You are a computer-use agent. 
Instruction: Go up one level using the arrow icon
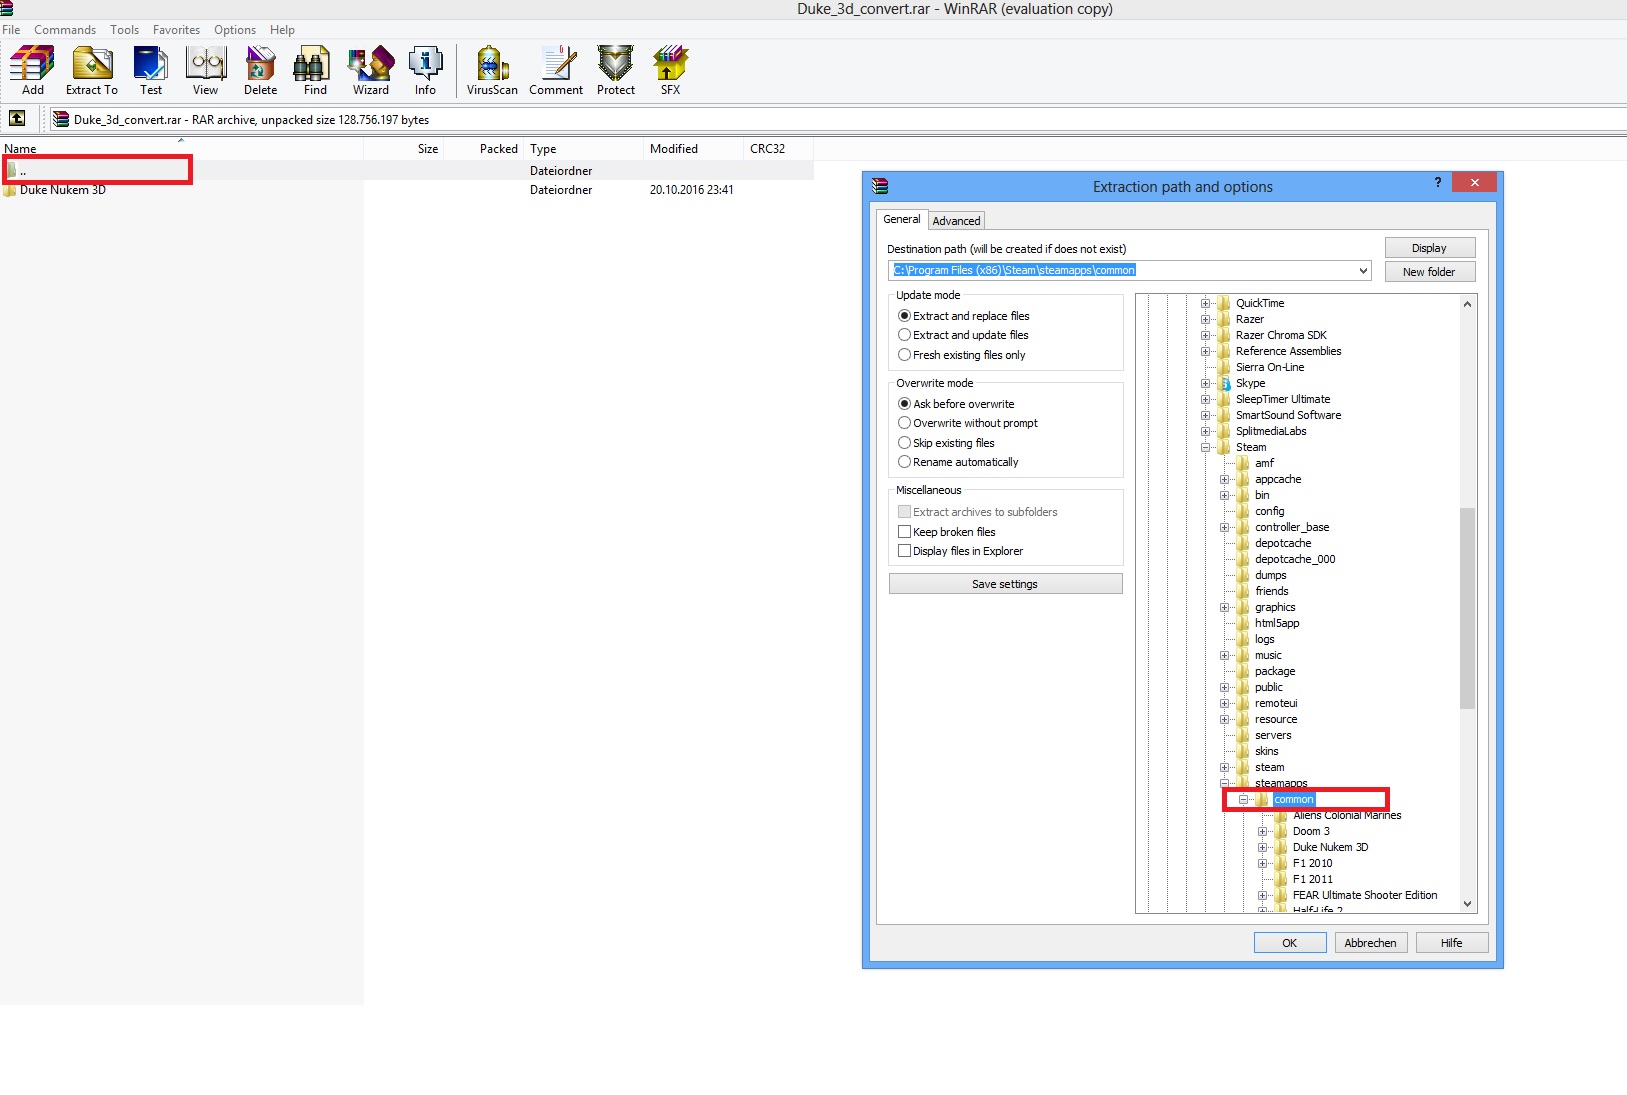pyautogui.click(x=17, y=119)
